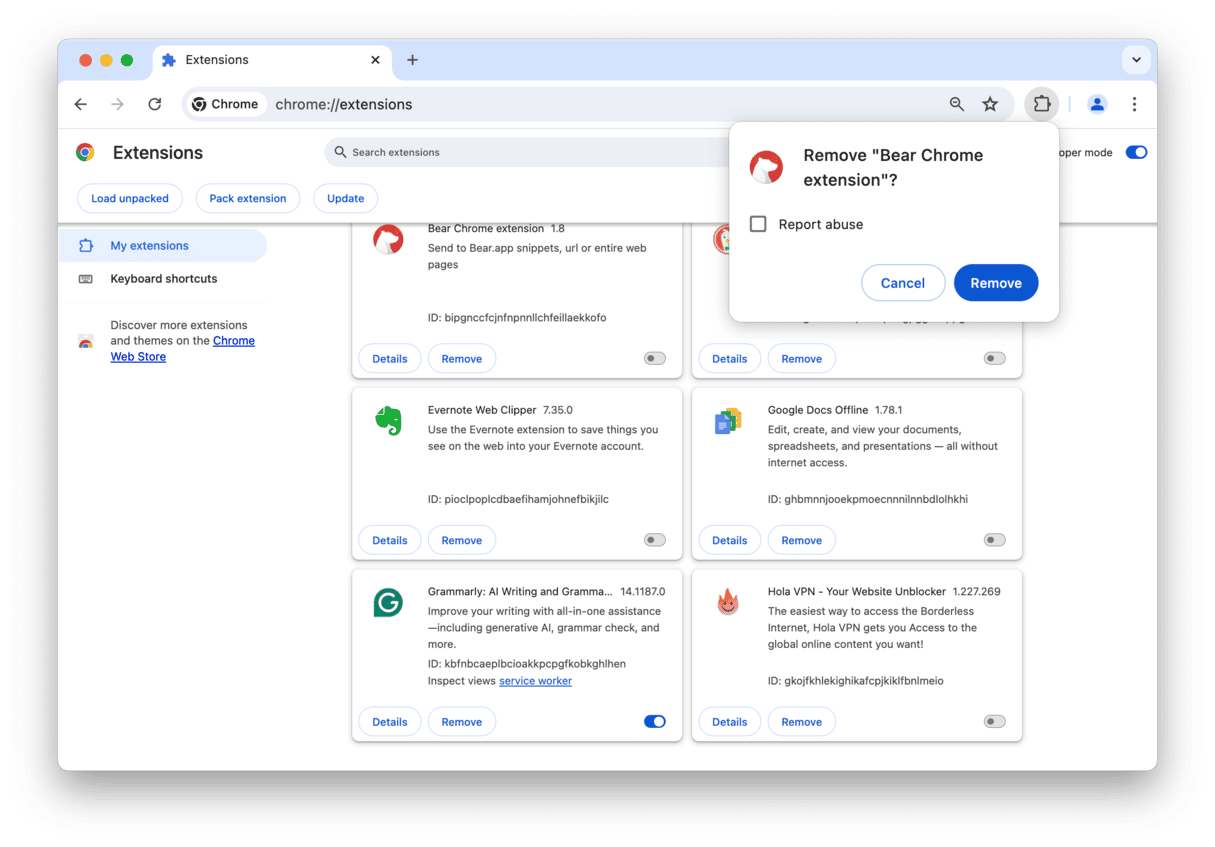Enable the Google Docs Offline toggle
Image resolution: width=1215 pixels, height=847 pixels.
pos(995,540)
